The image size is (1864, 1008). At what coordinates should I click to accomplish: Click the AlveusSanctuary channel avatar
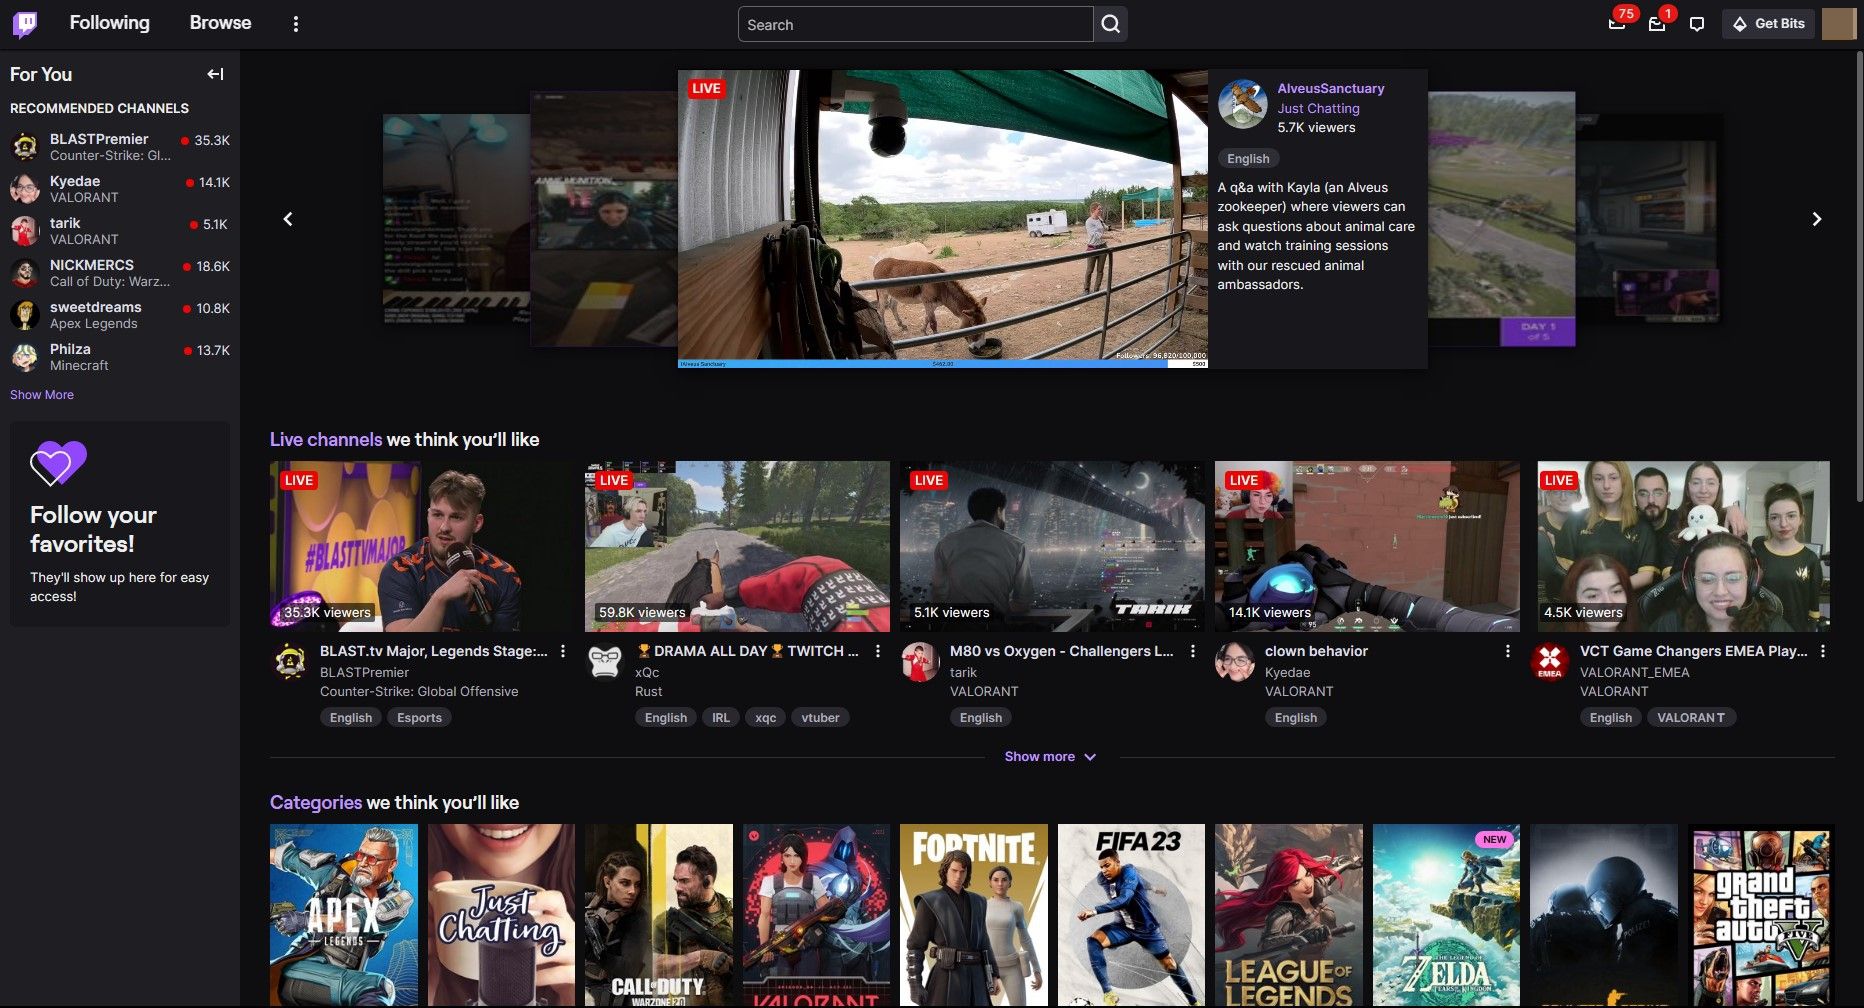coord(1243,105)
